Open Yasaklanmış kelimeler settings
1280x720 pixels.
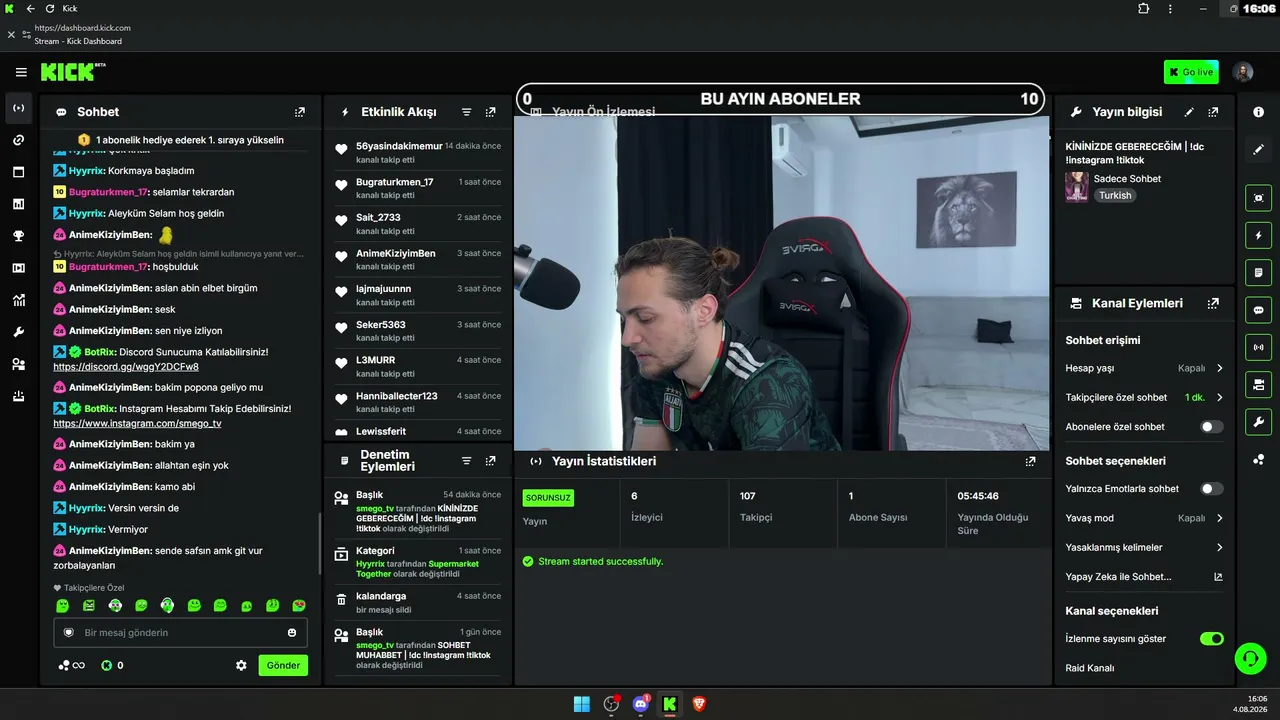1145,548
